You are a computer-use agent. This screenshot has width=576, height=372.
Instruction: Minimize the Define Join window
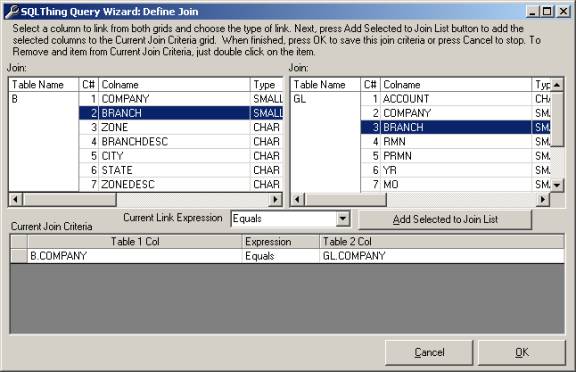click(533, 12)
